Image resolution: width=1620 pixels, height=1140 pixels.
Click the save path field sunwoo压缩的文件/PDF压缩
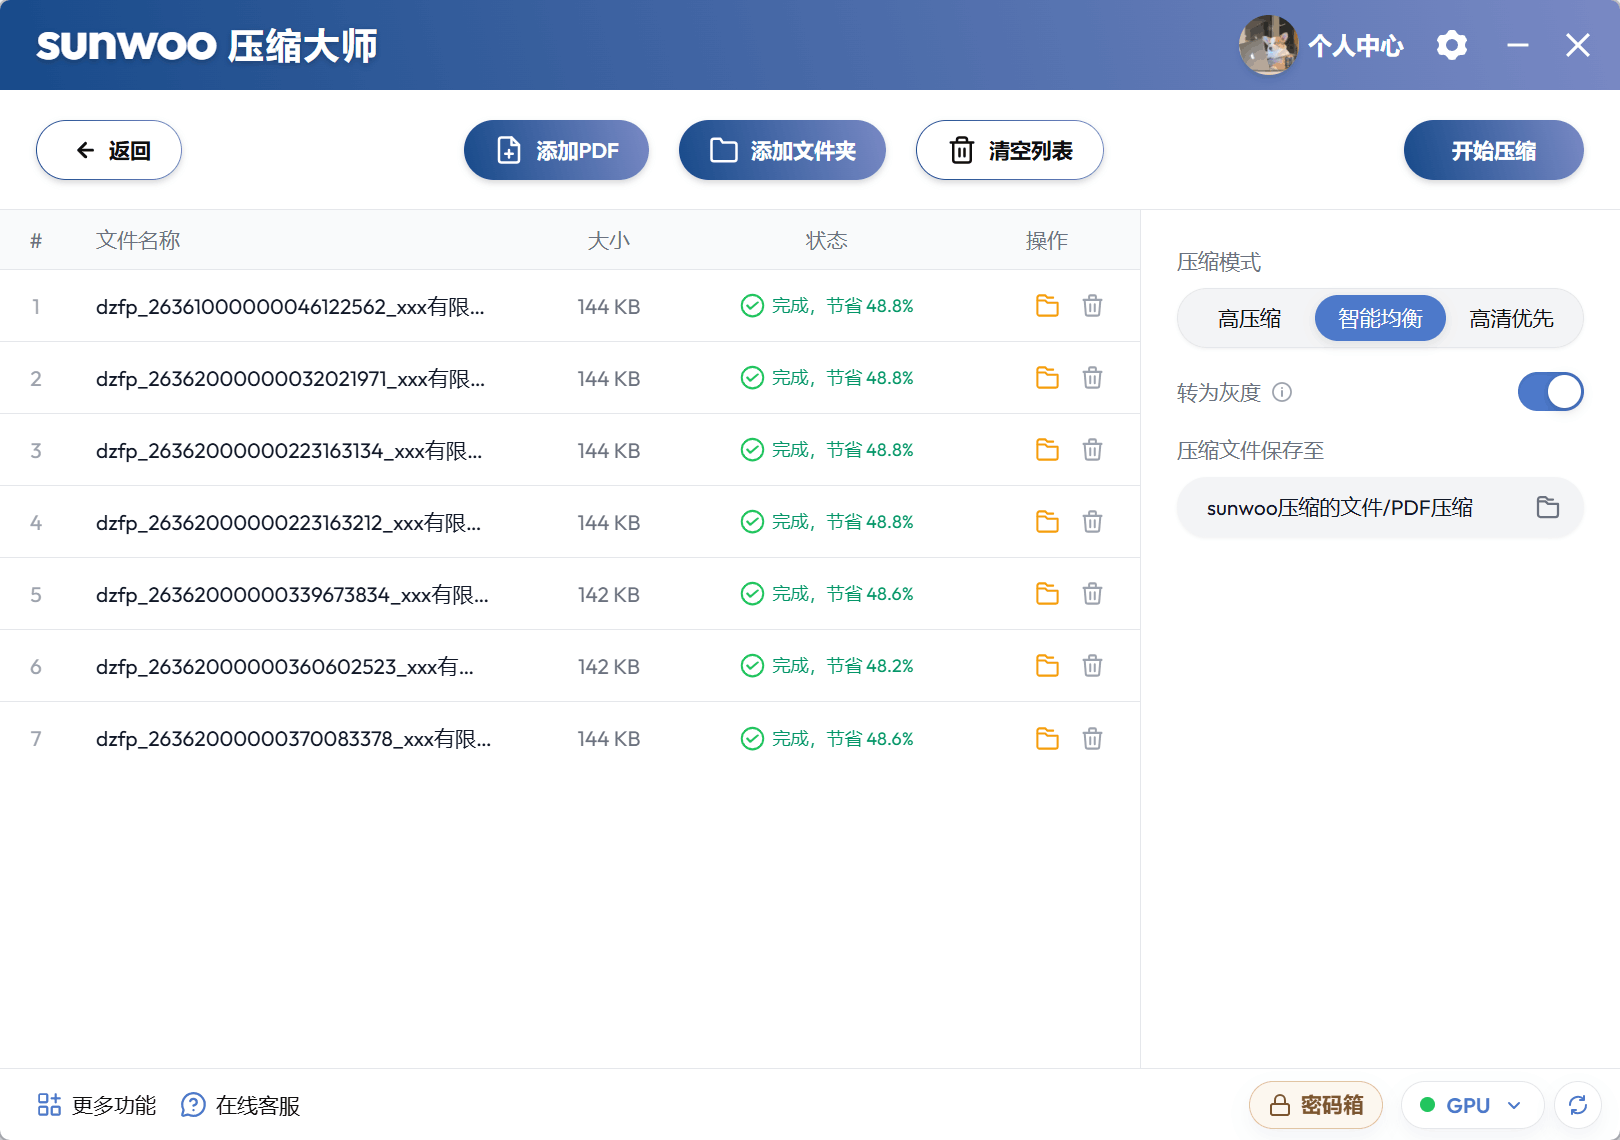1380,508
